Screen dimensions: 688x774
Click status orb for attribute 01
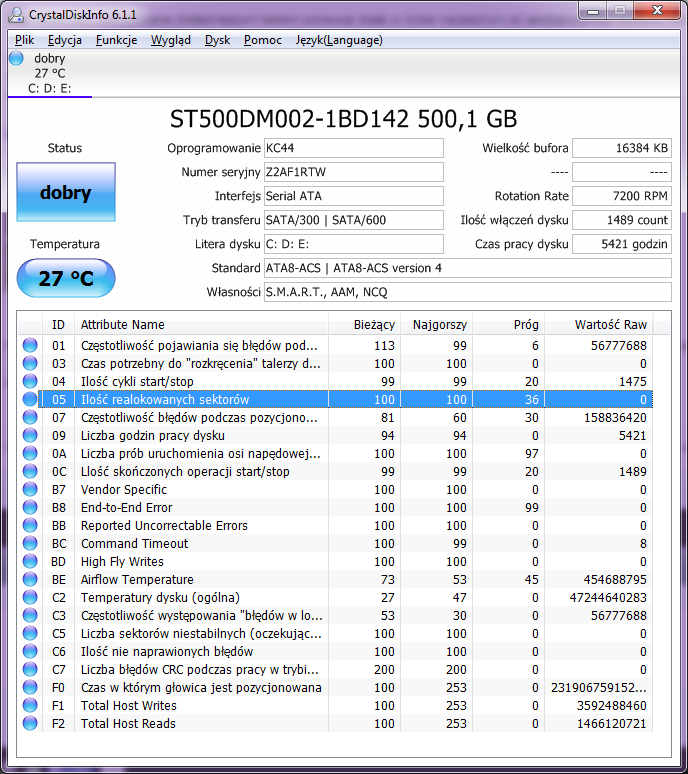point(30,345)
